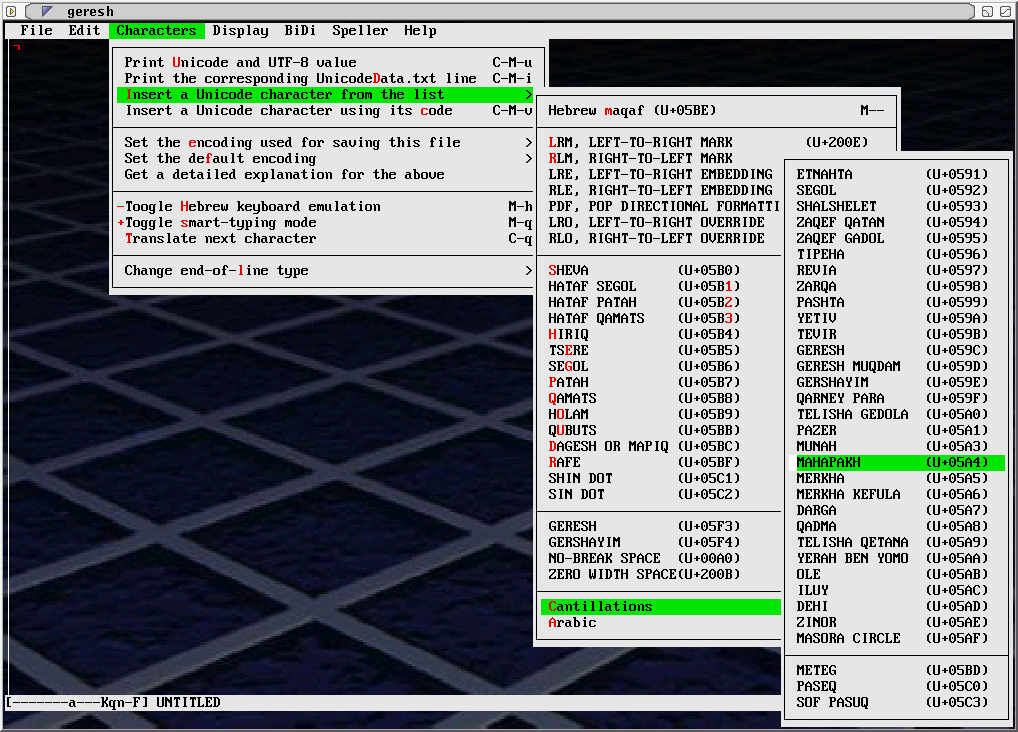Expand Change end-of-line type submenu

click(x=325, y=271)
